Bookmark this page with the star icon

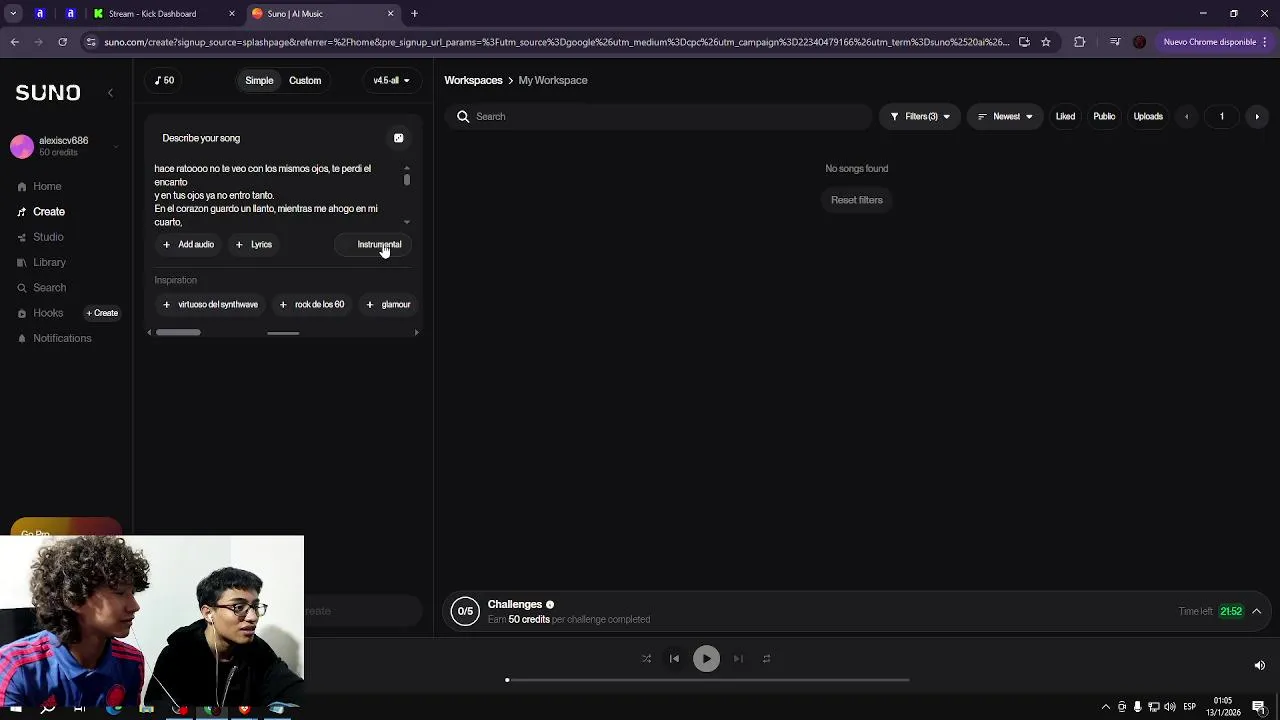point(1045,42)
